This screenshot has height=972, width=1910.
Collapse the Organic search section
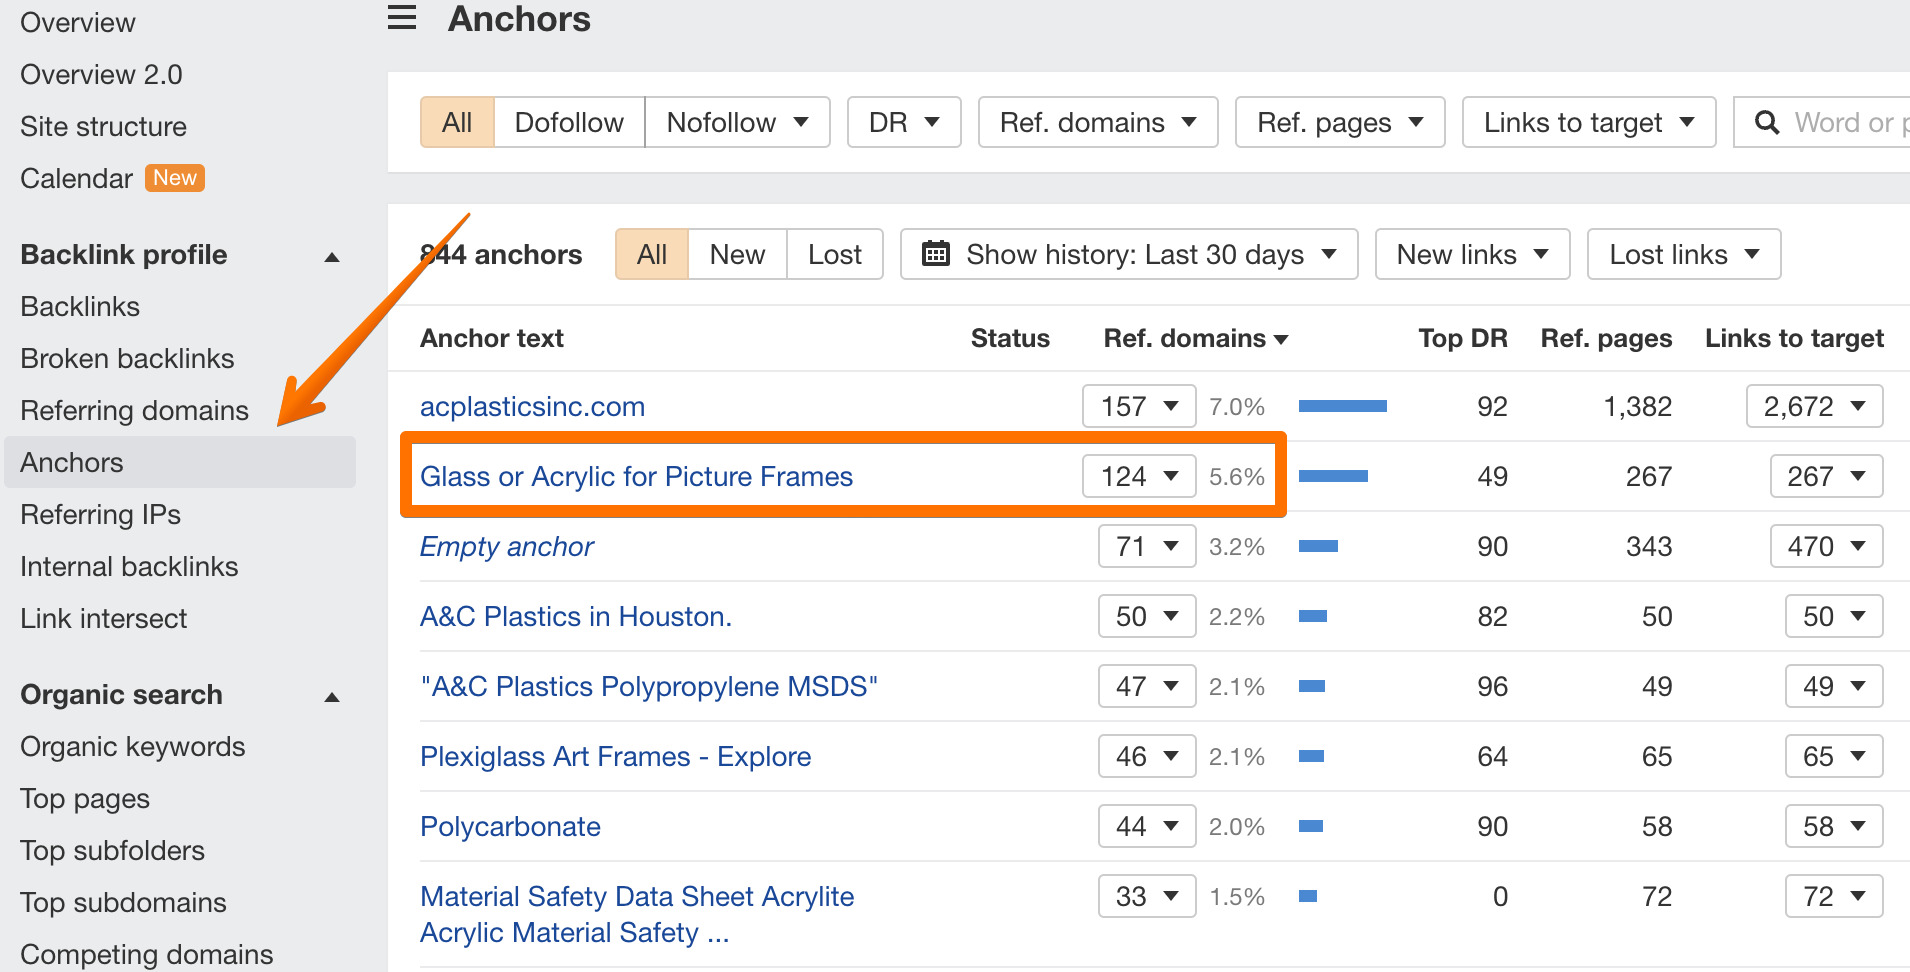[332, 695]
